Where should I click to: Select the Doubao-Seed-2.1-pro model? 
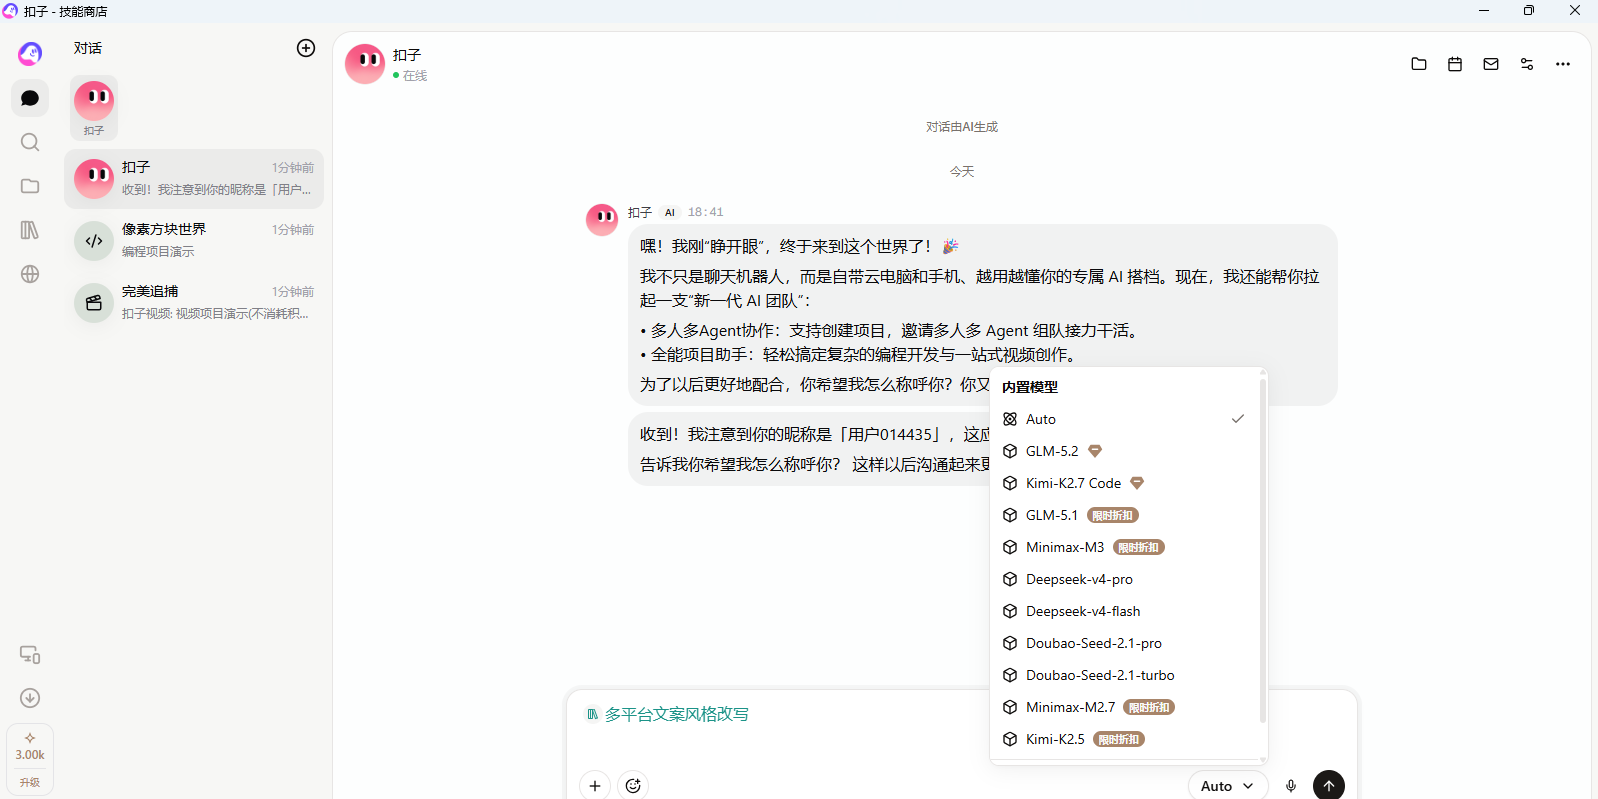[1125, 643]
